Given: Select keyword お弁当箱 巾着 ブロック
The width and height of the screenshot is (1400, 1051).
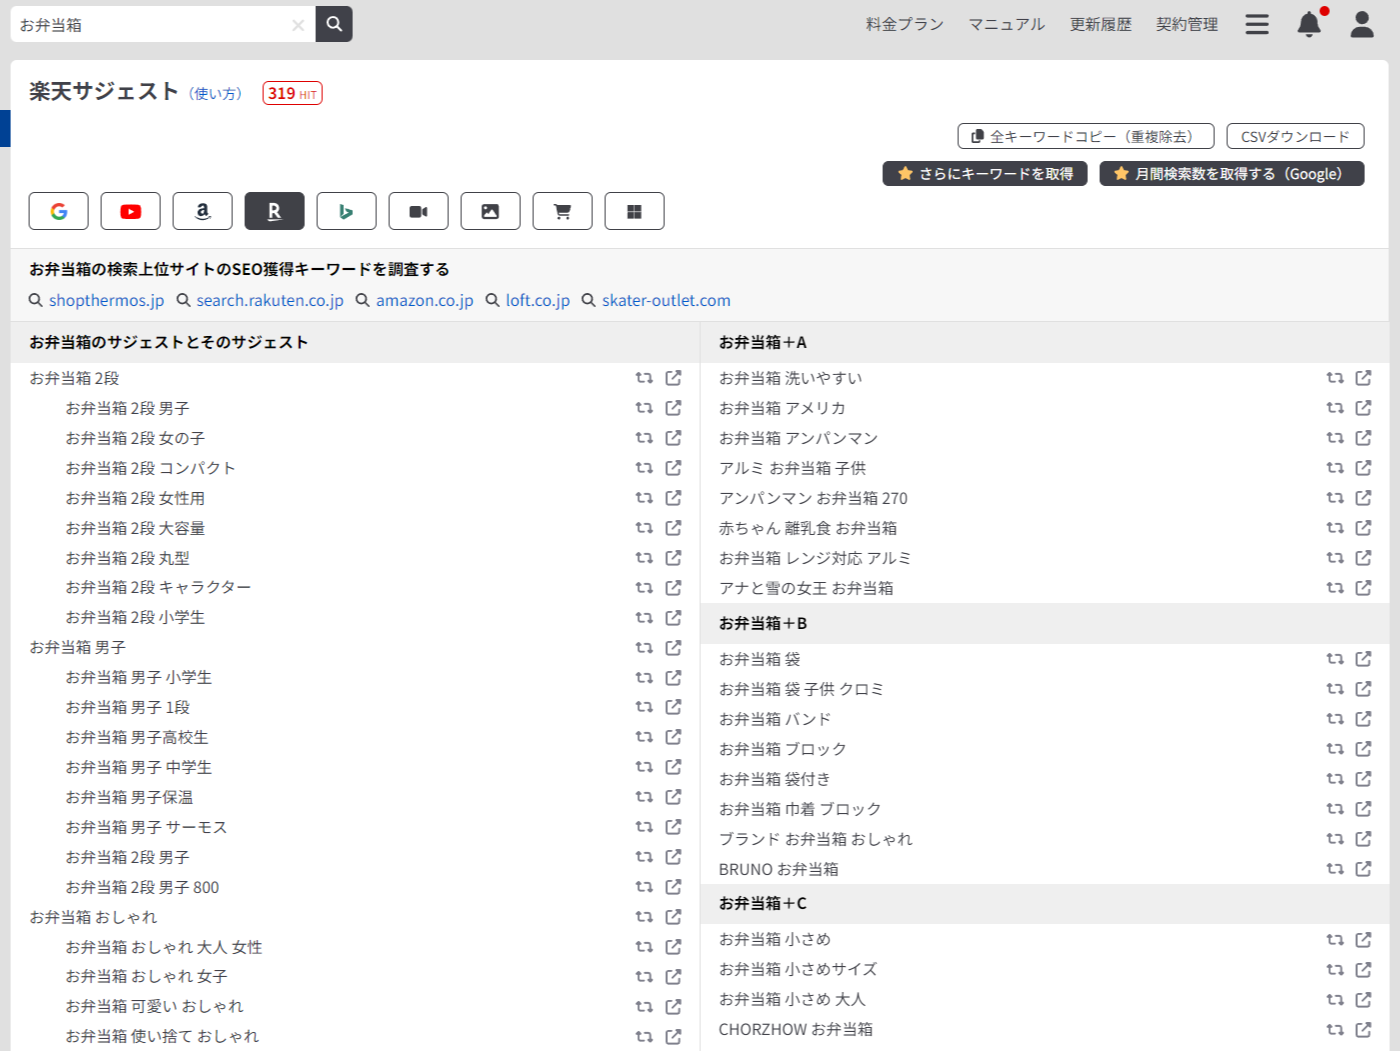Looking at the screenshot, I should [x=800, y=809].
